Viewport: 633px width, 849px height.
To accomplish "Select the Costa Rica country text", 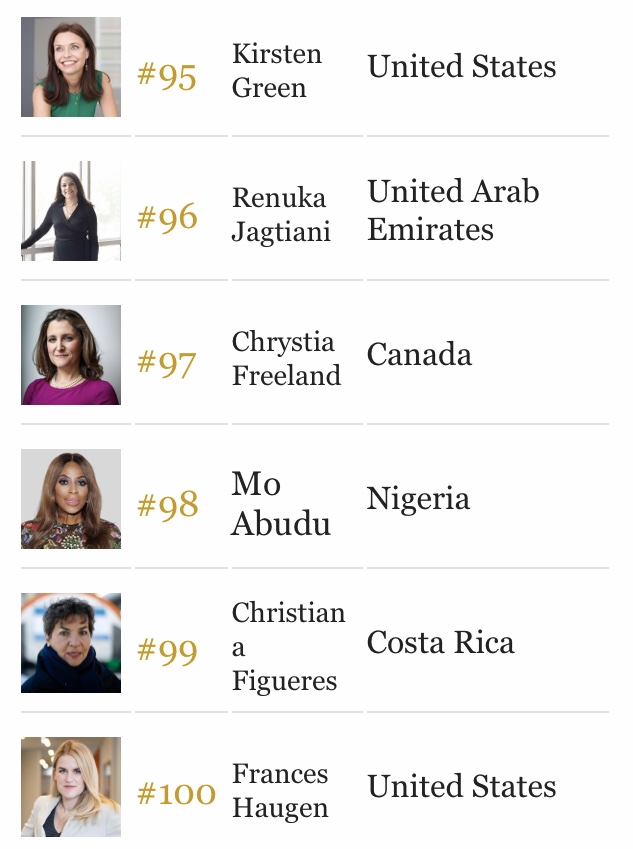I will pyautogui.click(x=440, y=642).
